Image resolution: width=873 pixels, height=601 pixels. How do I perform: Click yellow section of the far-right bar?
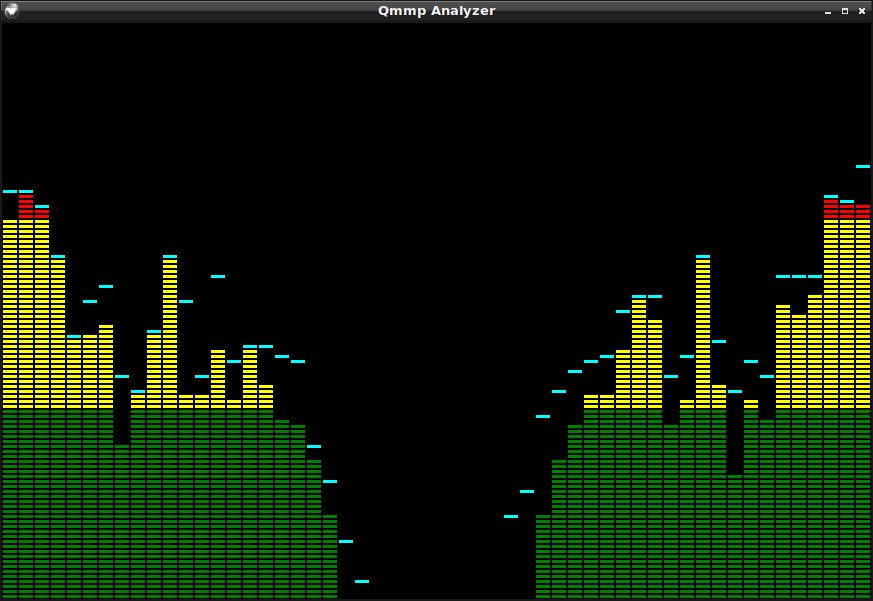click(x=862, y=310)
